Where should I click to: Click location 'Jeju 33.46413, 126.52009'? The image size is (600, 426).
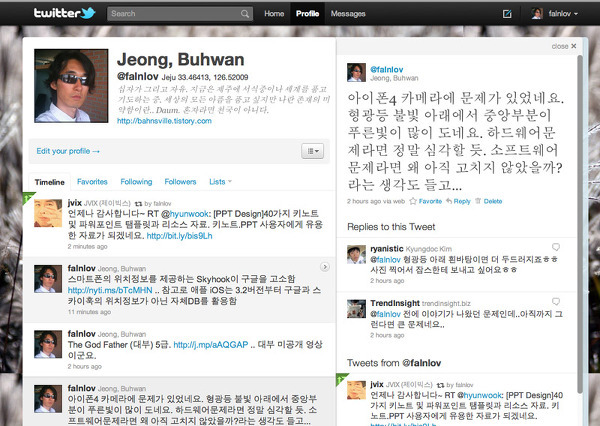click(x=205, y=77)
